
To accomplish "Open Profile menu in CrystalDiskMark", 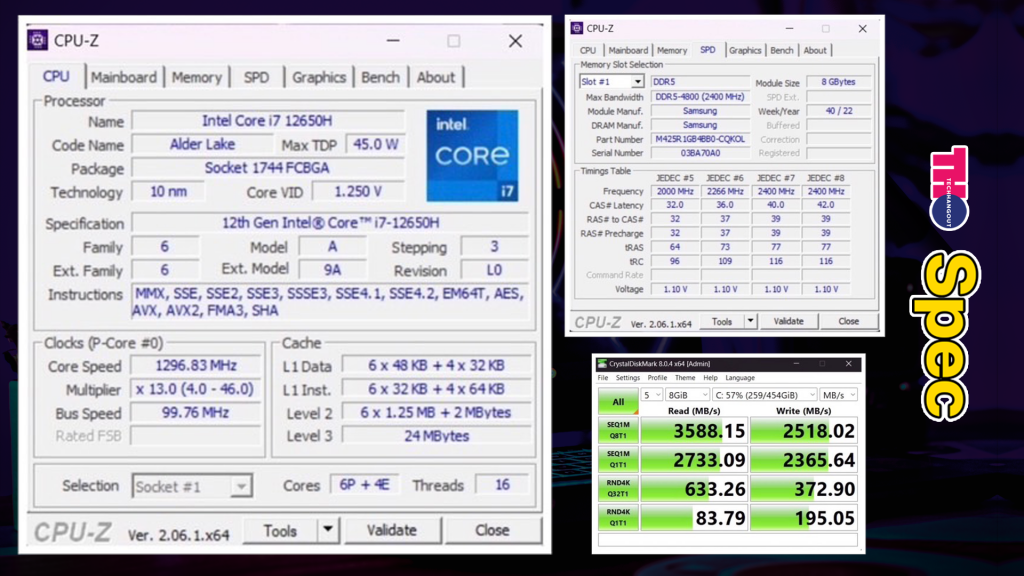I will coord(657,377).
